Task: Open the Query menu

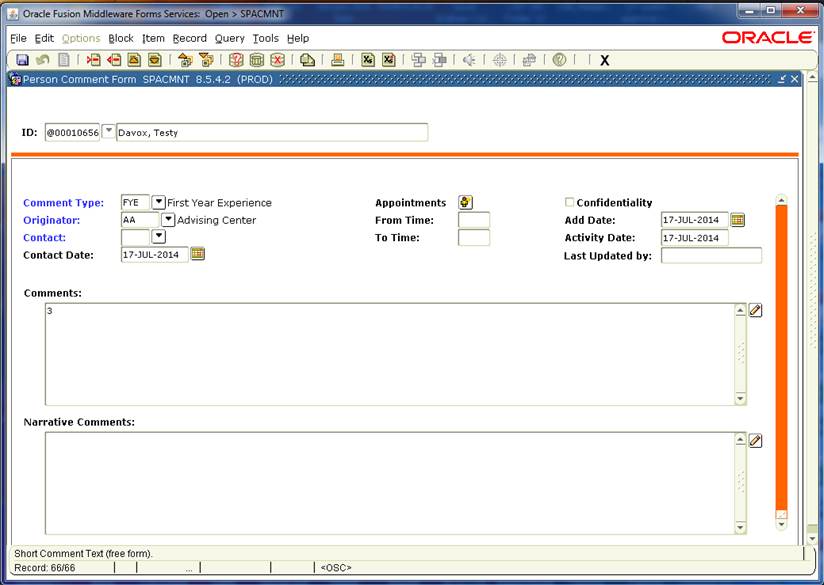Action: tap(229, 38)
